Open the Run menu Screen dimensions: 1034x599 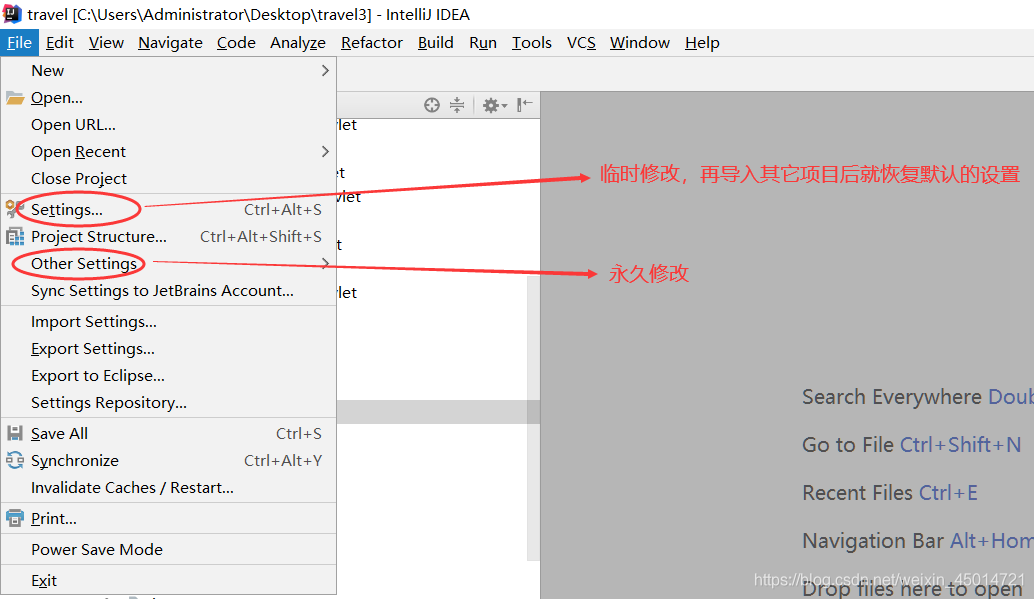point(483,43)
